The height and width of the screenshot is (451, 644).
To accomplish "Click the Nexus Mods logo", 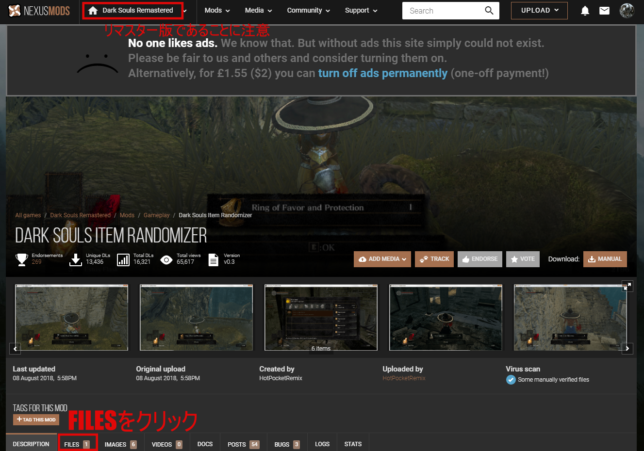I will pos(39,11).
